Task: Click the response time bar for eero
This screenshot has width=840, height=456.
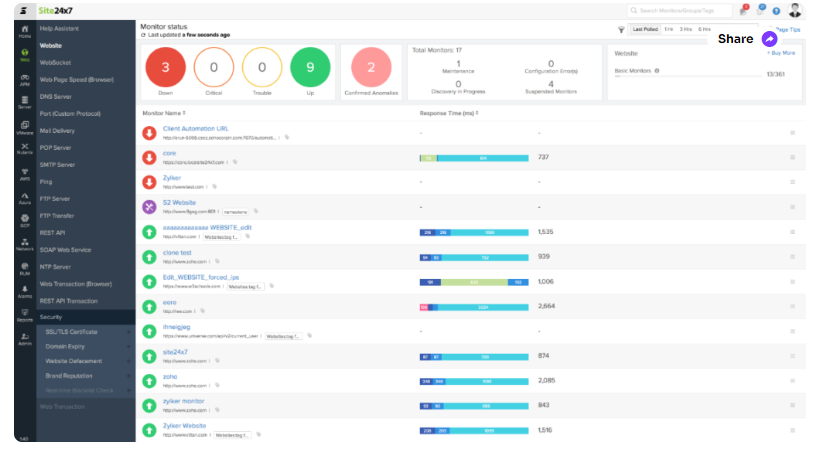Action: click(474, 307)
